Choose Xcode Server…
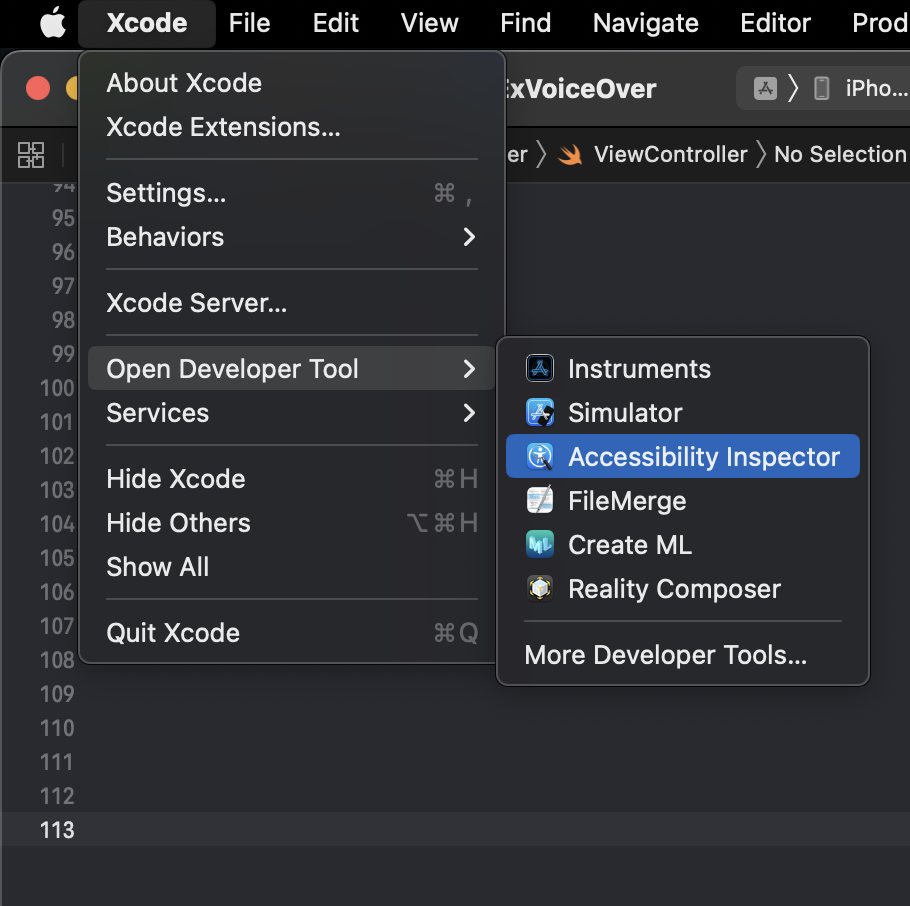910x906 pixels. point(292,303)
